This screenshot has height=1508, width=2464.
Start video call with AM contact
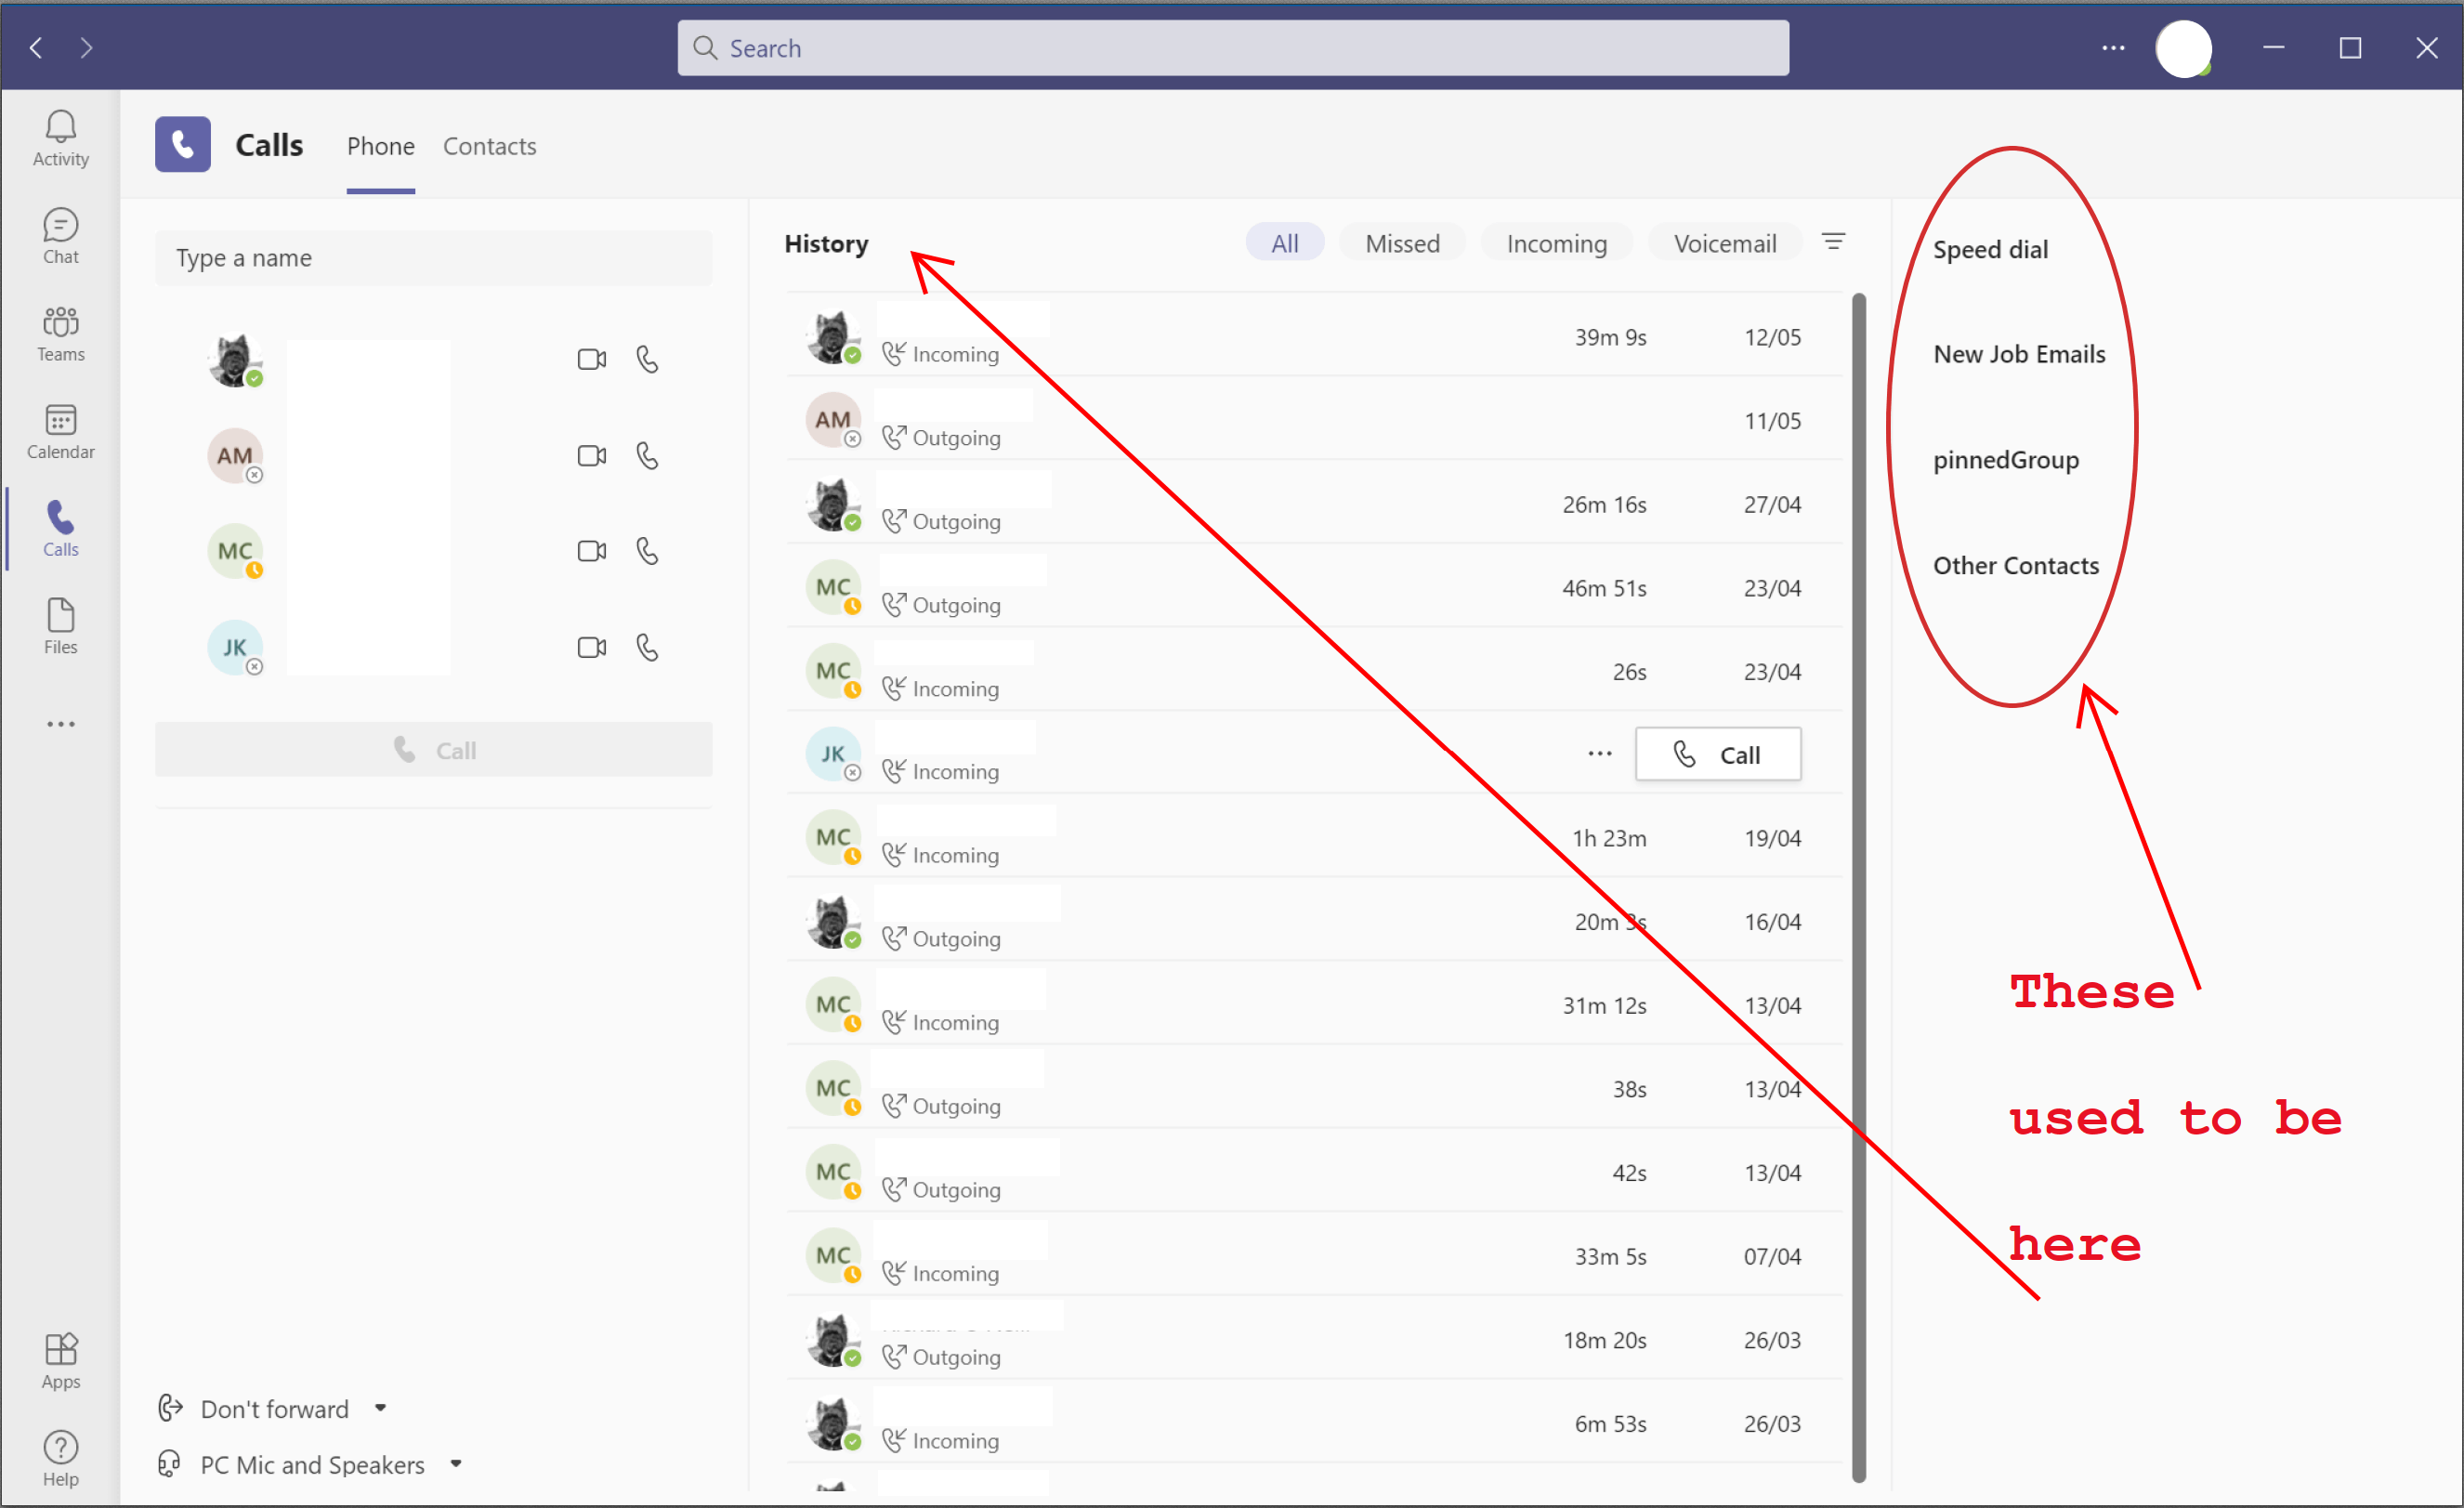click(x=591, y=456)
